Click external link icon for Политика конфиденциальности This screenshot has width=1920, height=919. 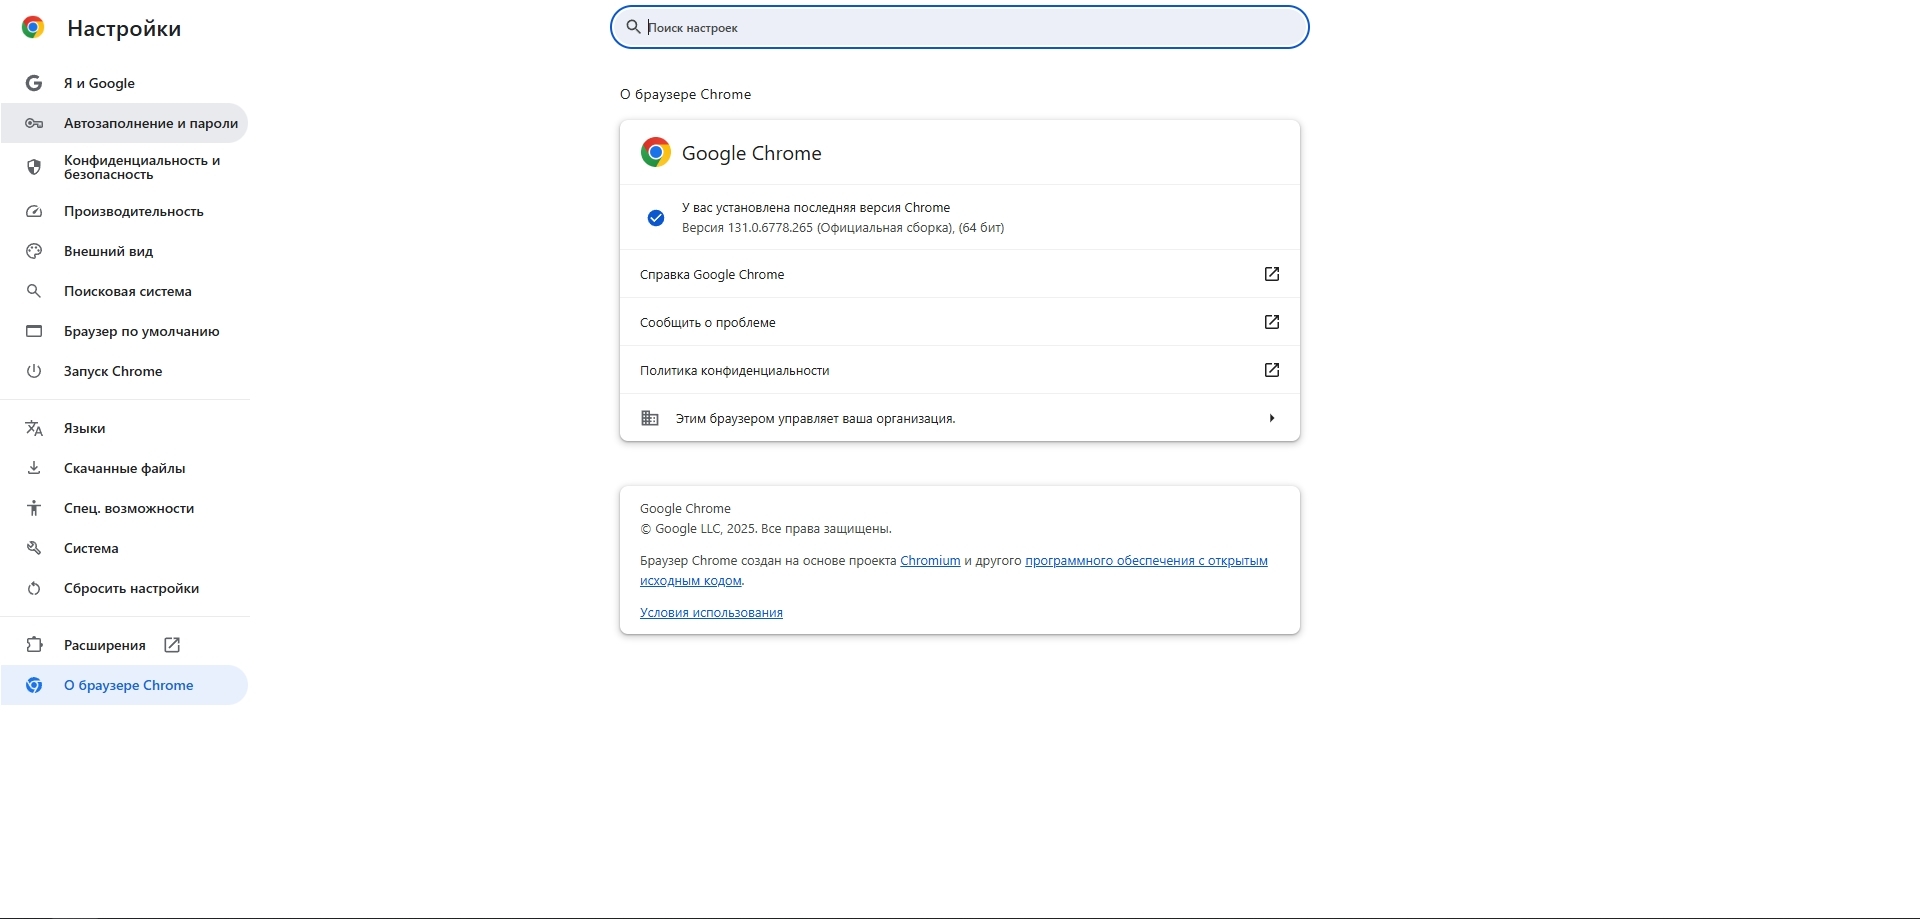1272,370
